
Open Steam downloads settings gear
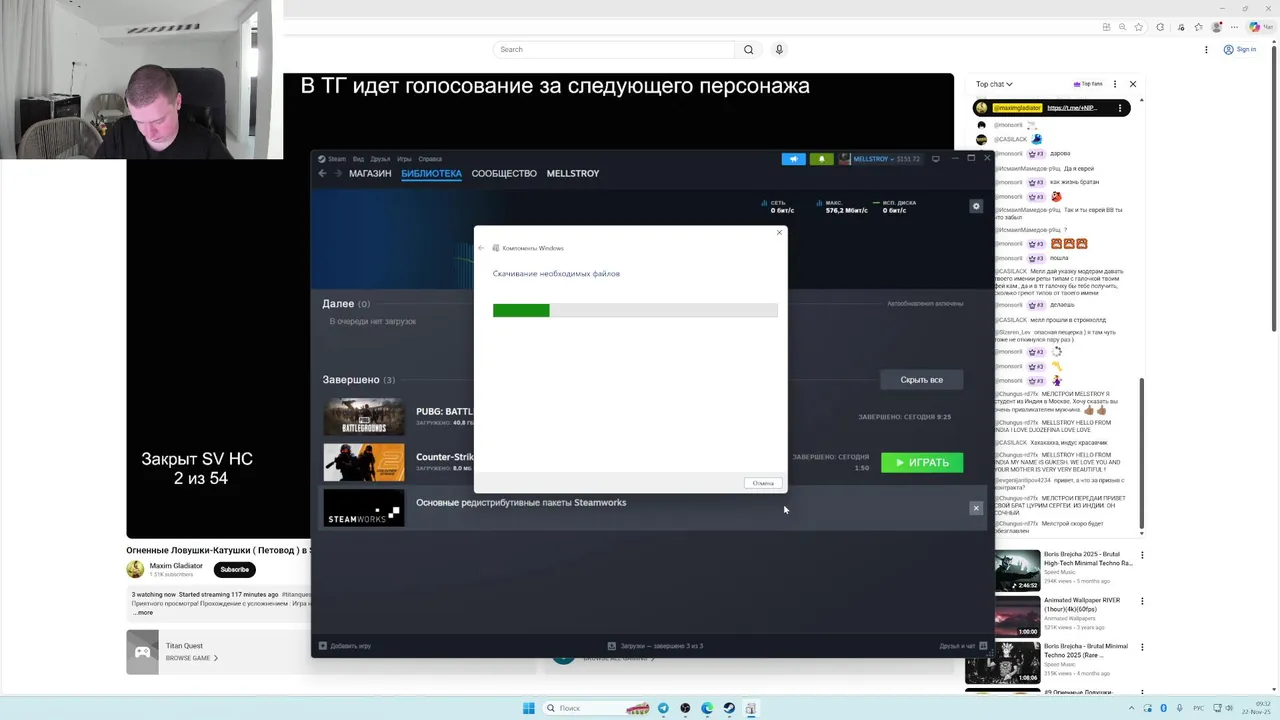pyautogui.click(x=976, y=206)
